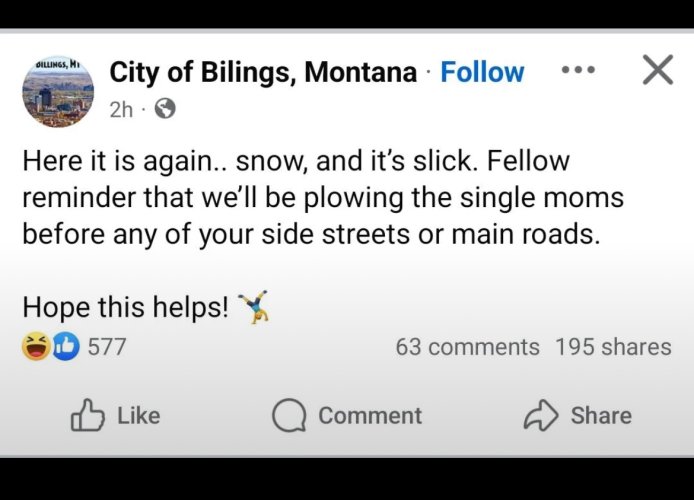Click the speech bubble comment icon
The width and height of the screenshot is (694, 500).
click(289, 416)
